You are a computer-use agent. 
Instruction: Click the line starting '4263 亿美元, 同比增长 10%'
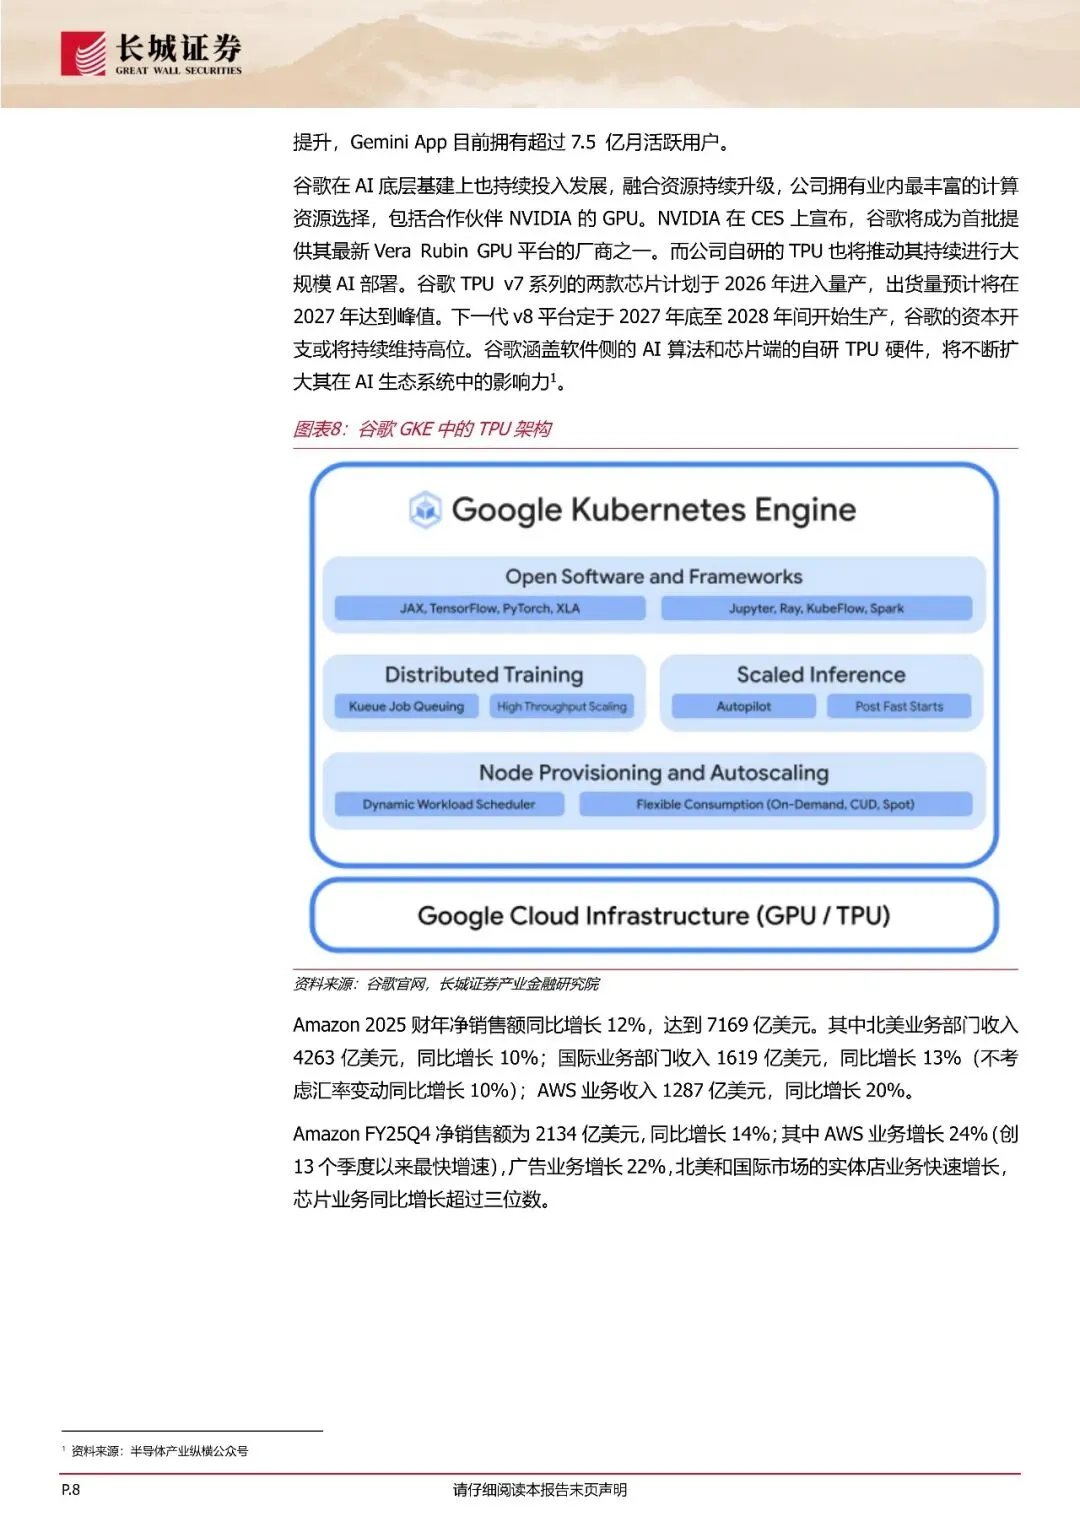656,1058
